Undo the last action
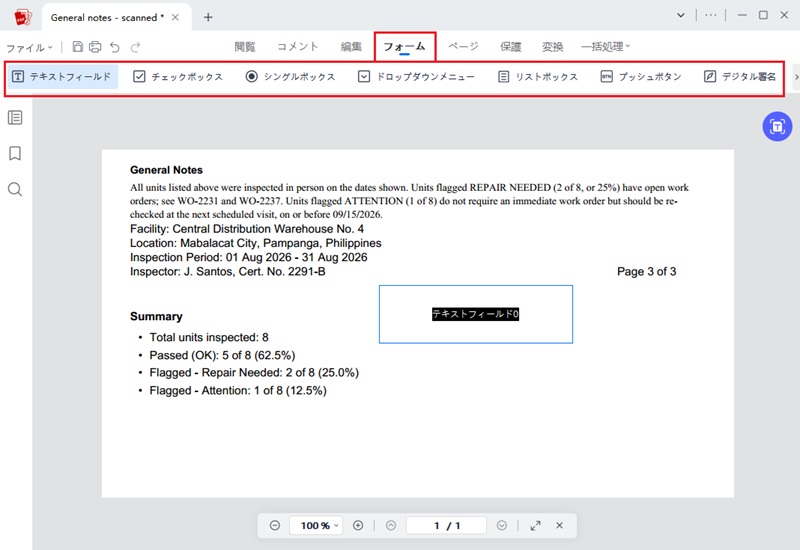800x550 pixels. tap(115, 47)
